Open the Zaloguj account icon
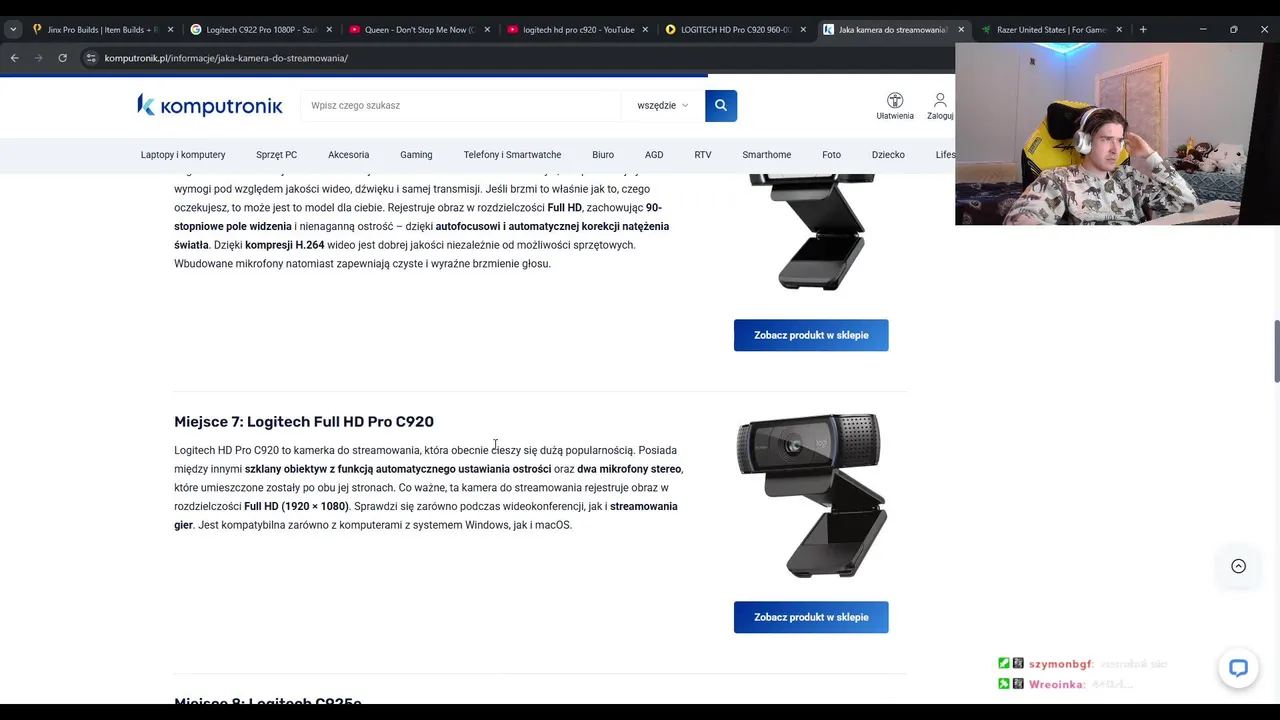 click(940, 106)
